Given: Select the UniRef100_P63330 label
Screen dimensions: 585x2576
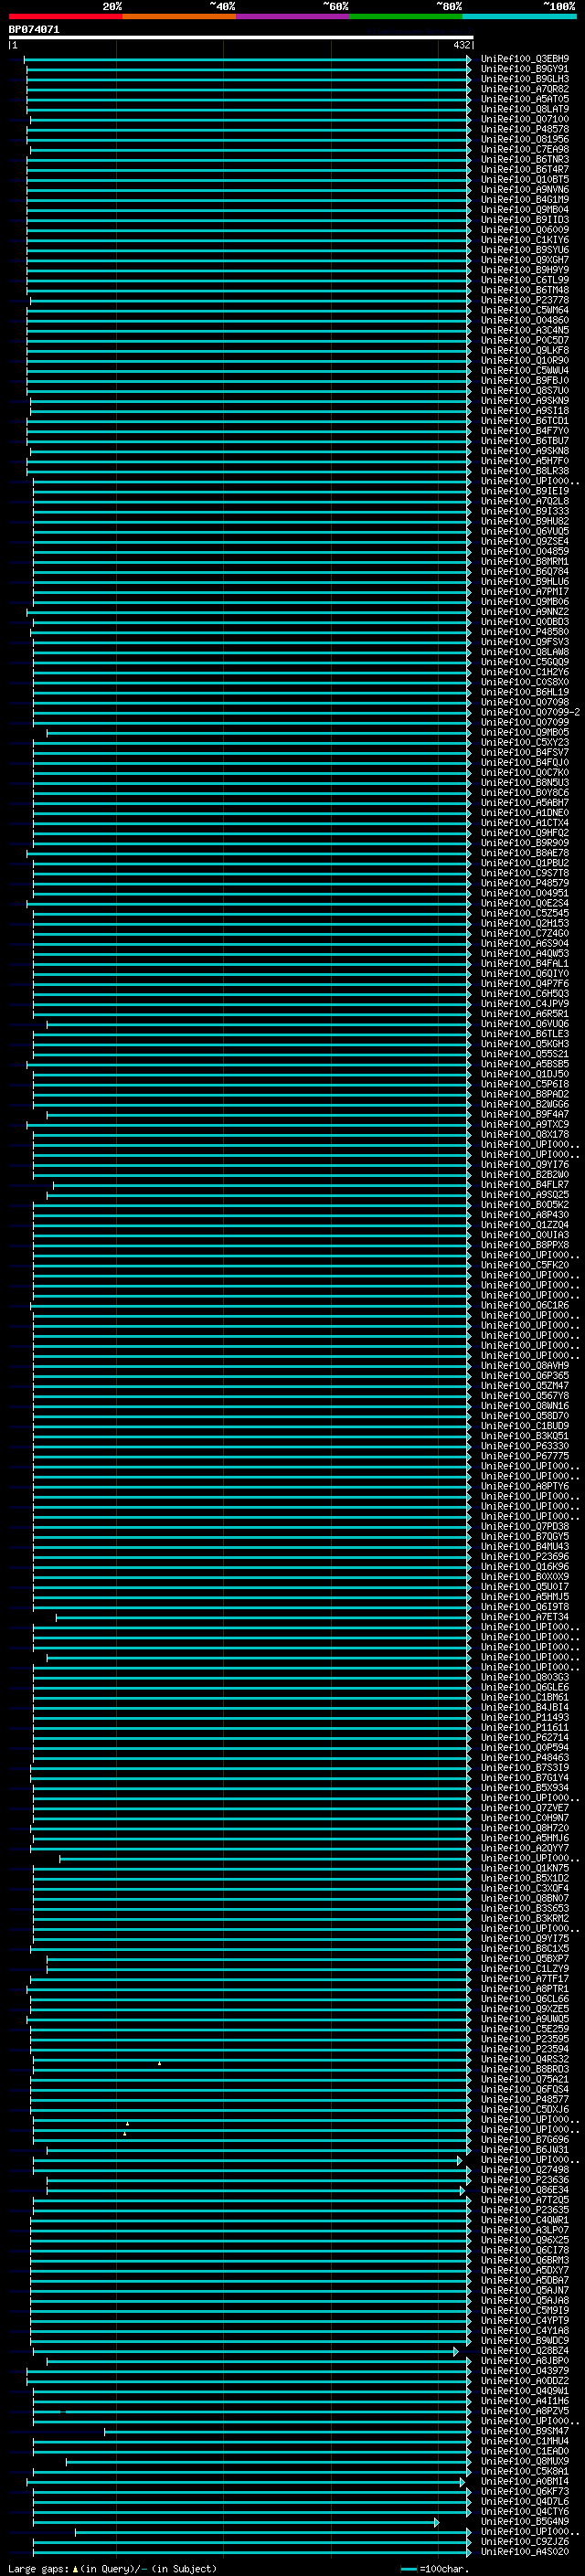Looking at the screenshot, I should (524, 1446).
